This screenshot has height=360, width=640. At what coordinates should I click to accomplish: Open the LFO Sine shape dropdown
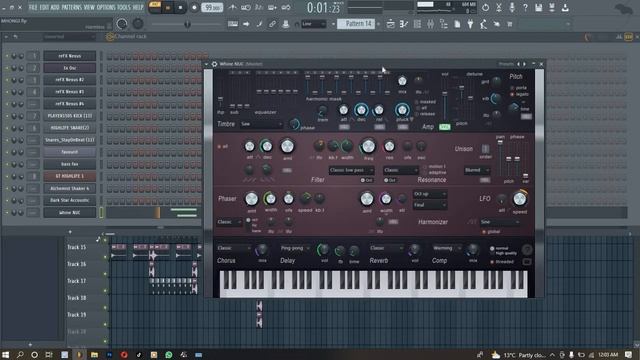point(500,222)
